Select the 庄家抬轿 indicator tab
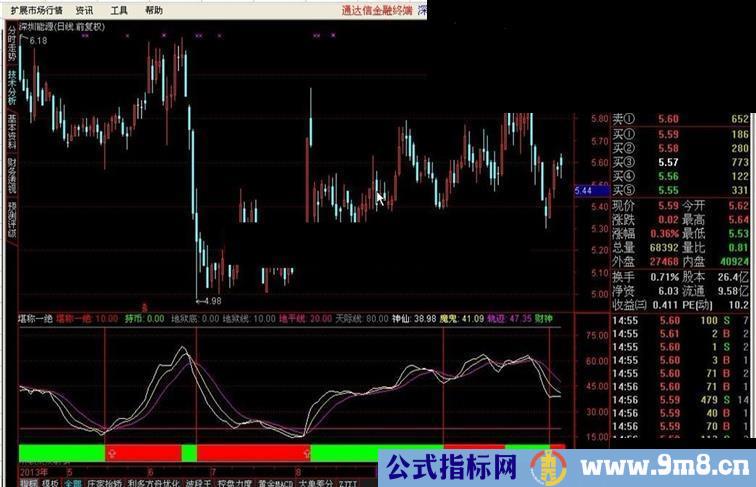Viewport: 756px width, 487px height. [x=104, y=481]
